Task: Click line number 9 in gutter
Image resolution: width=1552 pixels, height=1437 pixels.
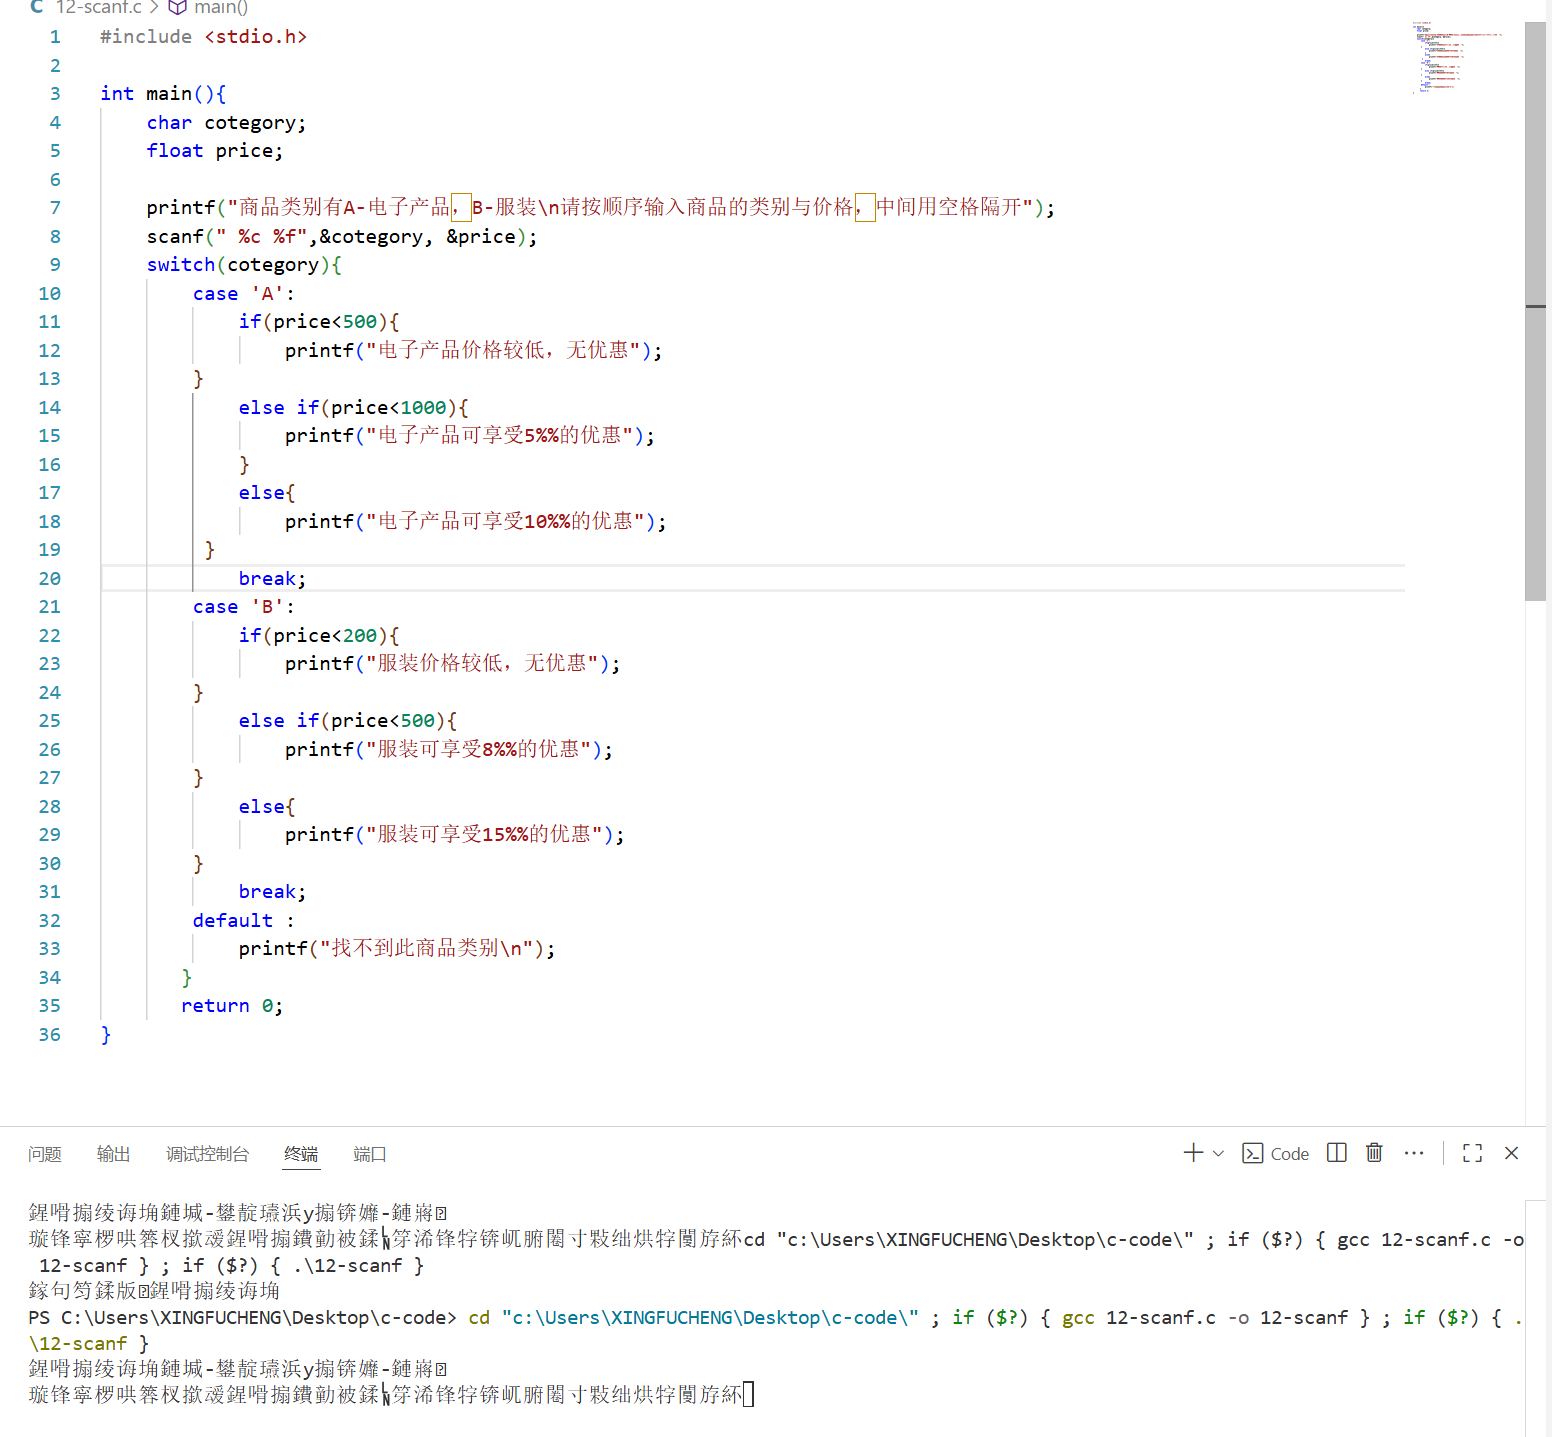Action: point(55,264)
